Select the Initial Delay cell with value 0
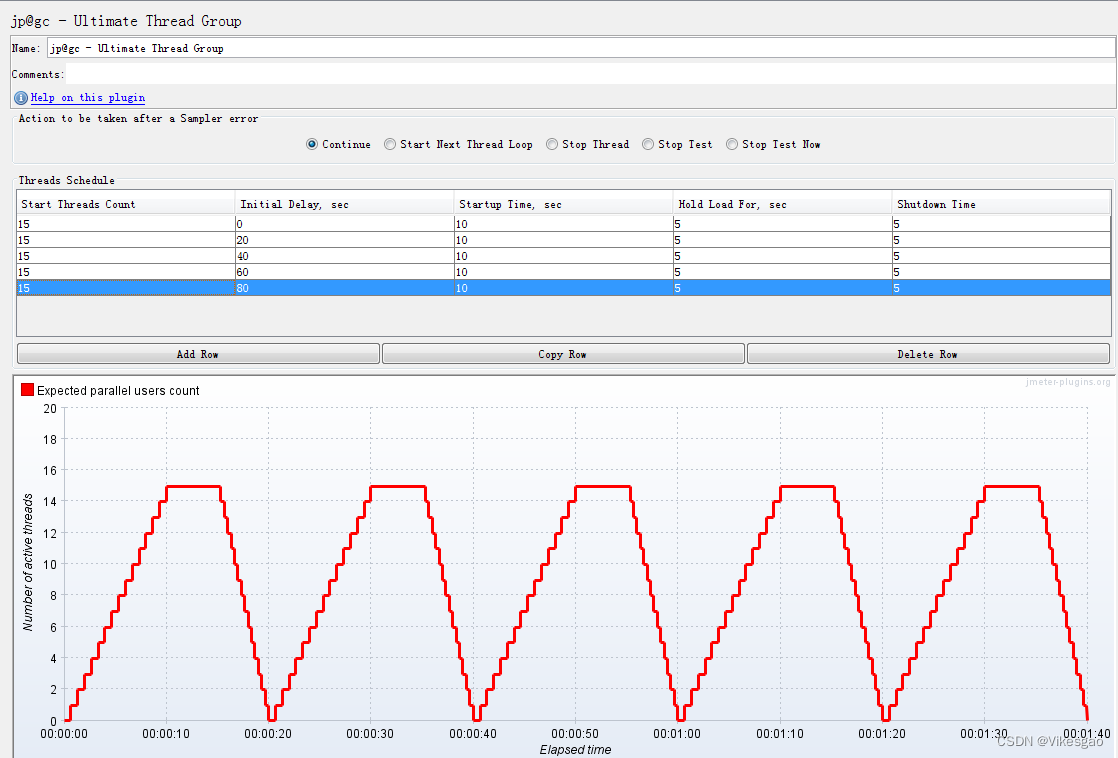 344,224
